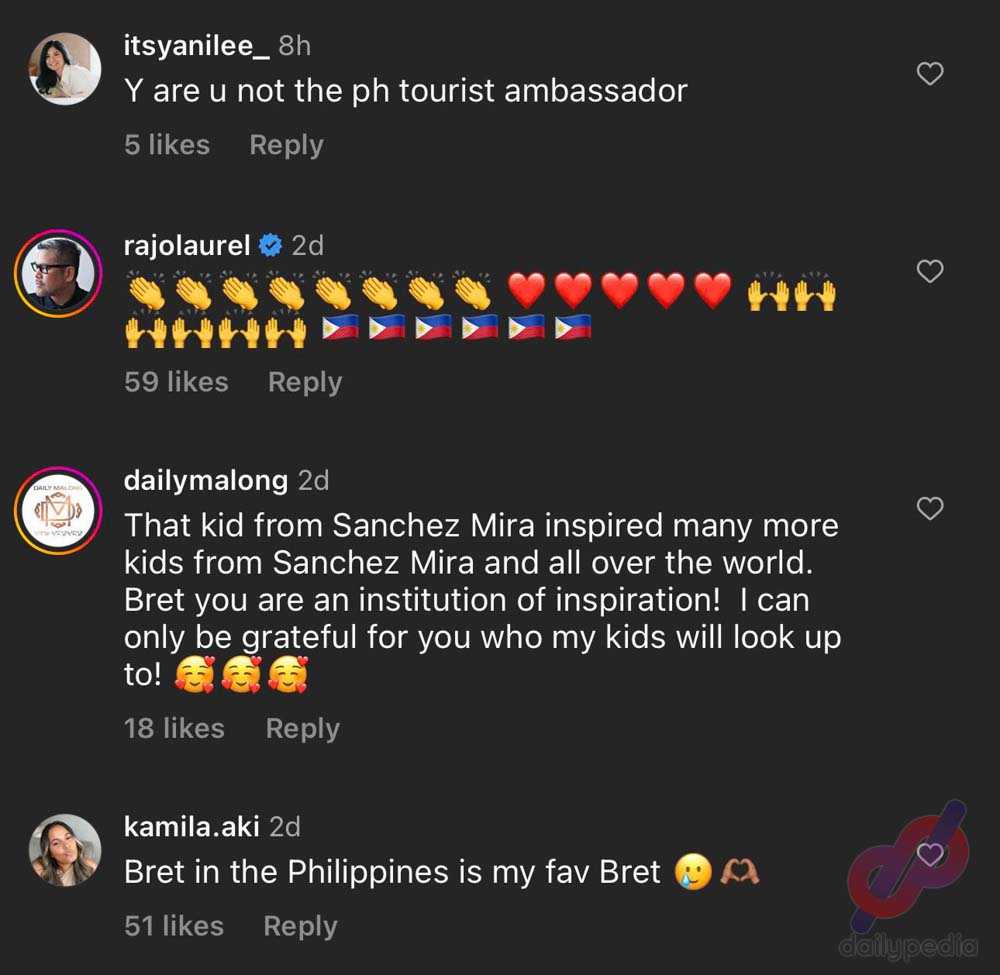1000x975 pixels.
Task: Go to itsyanilee_ username profile
Action: point(197,46)
